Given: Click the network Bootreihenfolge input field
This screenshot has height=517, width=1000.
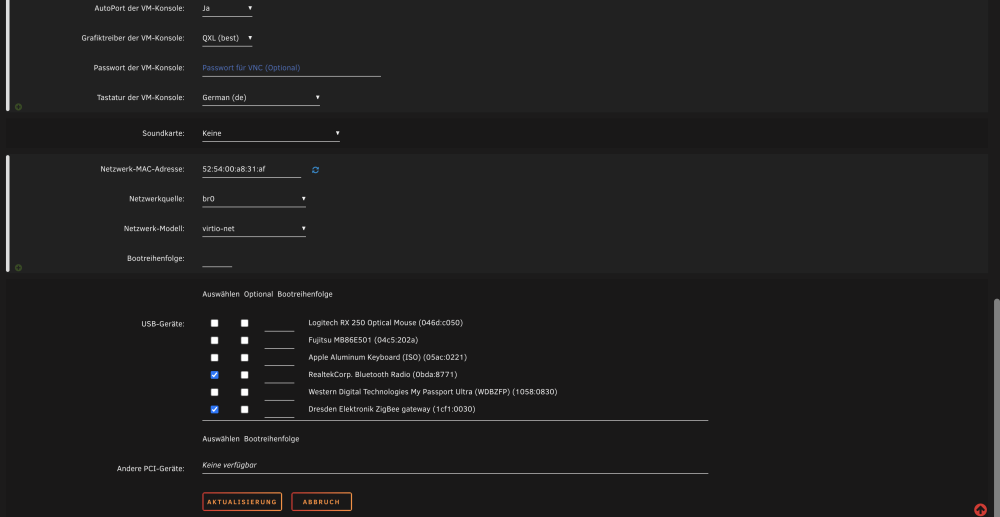Looking at the screenshot, I should 217,259.
